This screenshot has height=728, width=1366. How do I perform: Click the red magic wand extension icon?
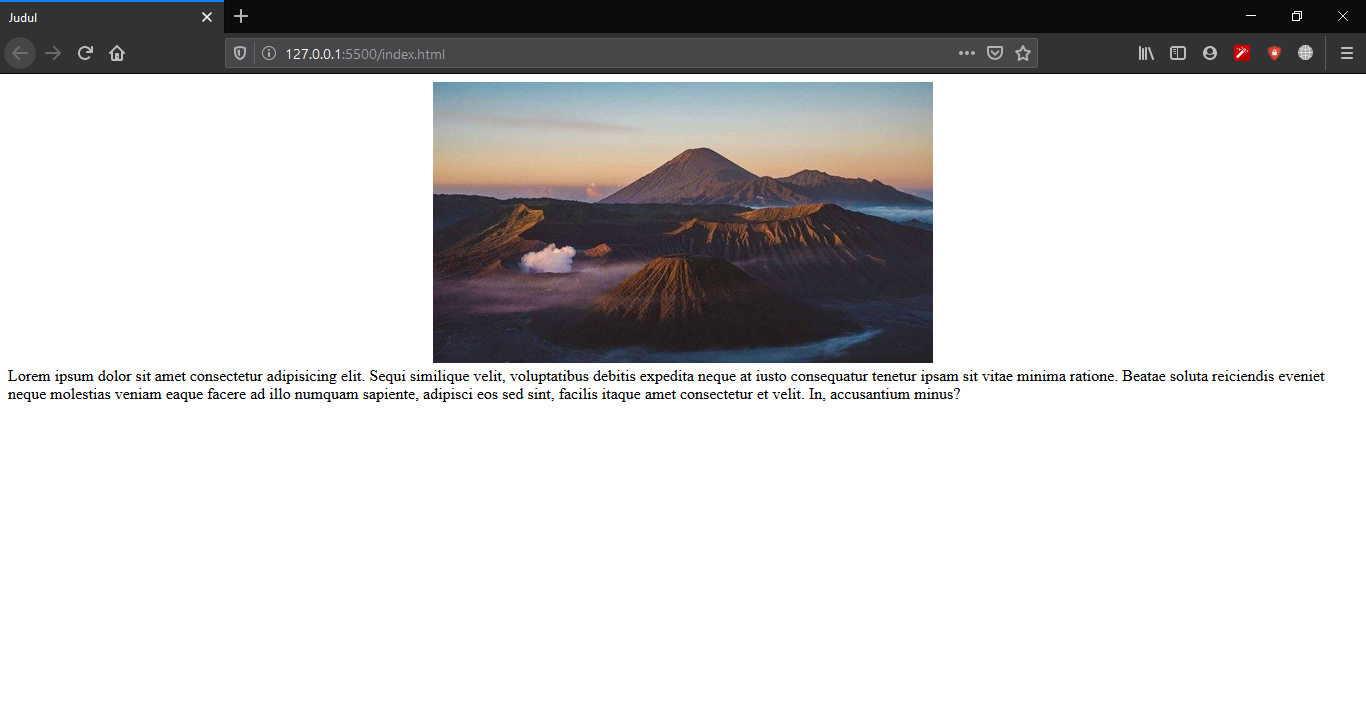click(x=1241, y=53)
